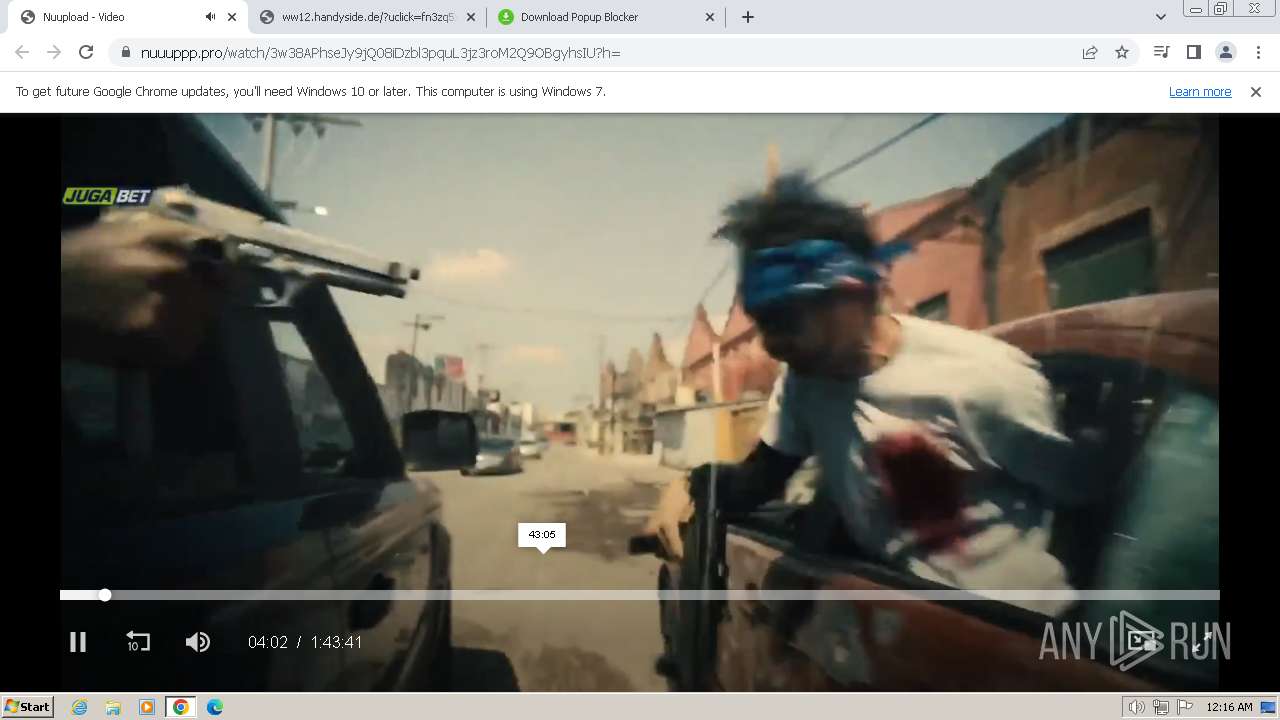Seek video at the progress bar handle
The image size is (1280, 720).
(x=104, y=595)
